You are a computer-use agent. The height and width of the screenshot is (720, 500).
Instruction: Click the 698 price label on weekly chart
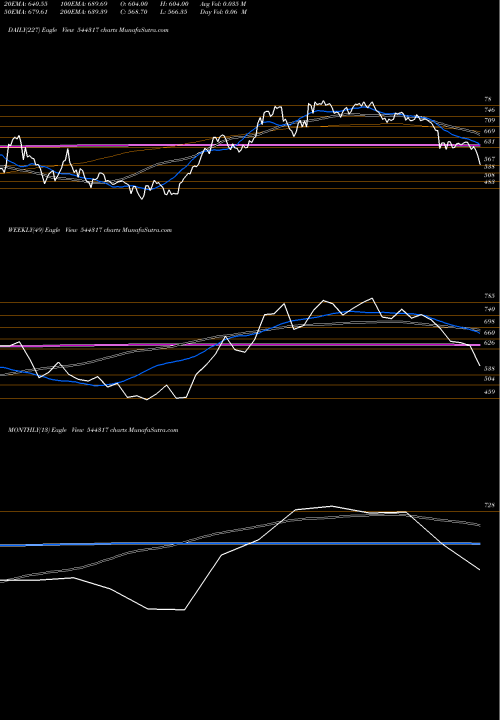(x=489, y=322)
